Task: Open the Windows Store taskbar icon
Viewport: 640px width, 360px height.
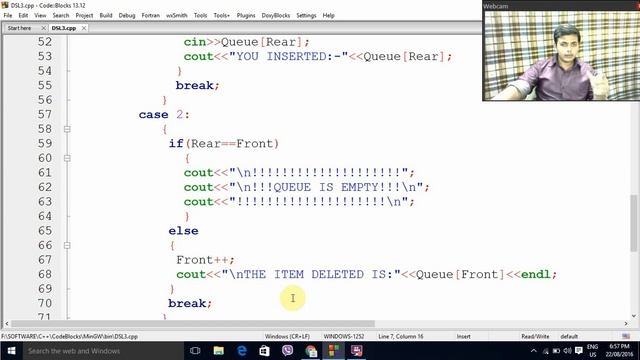Action: click(x=264, y=351)
